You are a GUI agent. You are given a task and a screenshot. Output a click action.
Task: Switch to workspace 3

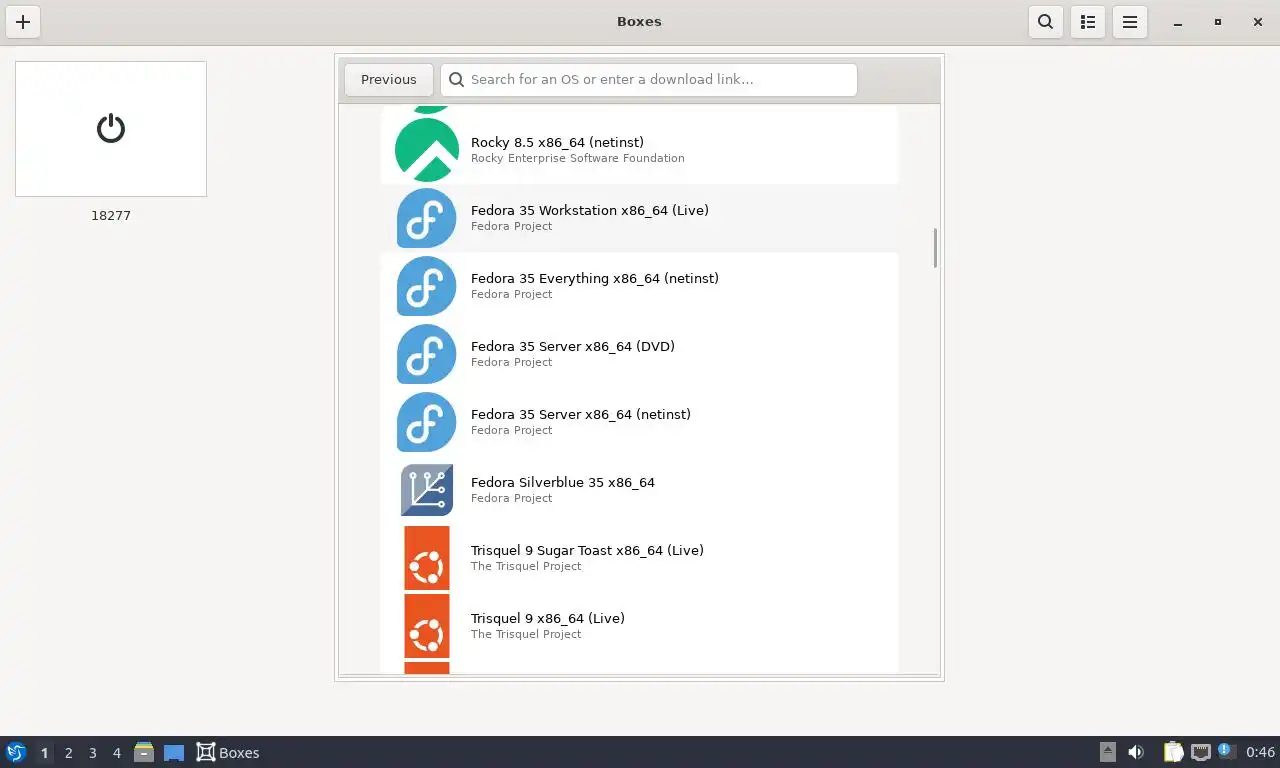(93, 753)
